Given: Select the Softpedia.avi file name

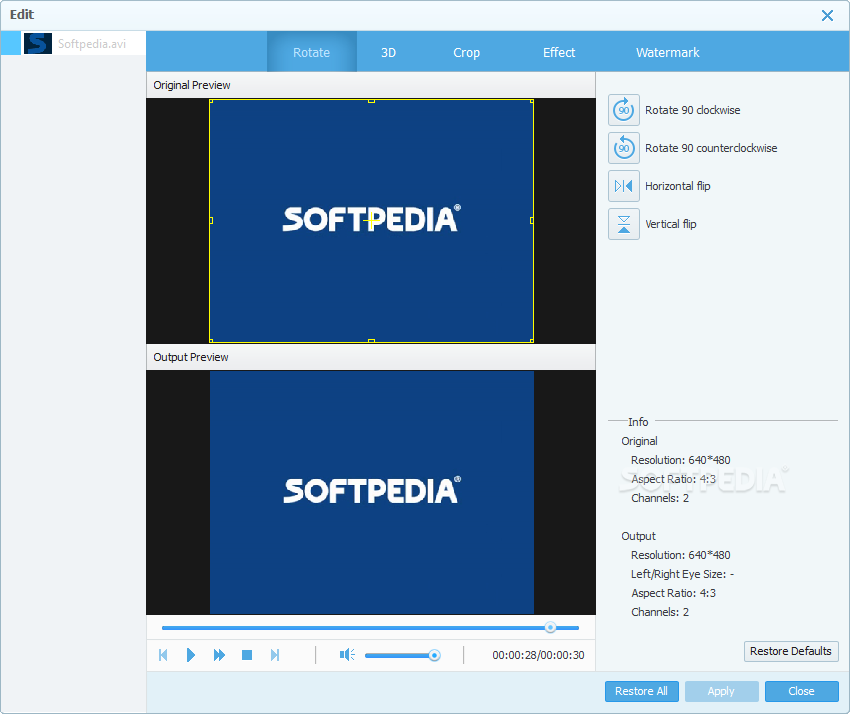Looking at the screenshot, I should pyautogui.click(x=92, y=44).
